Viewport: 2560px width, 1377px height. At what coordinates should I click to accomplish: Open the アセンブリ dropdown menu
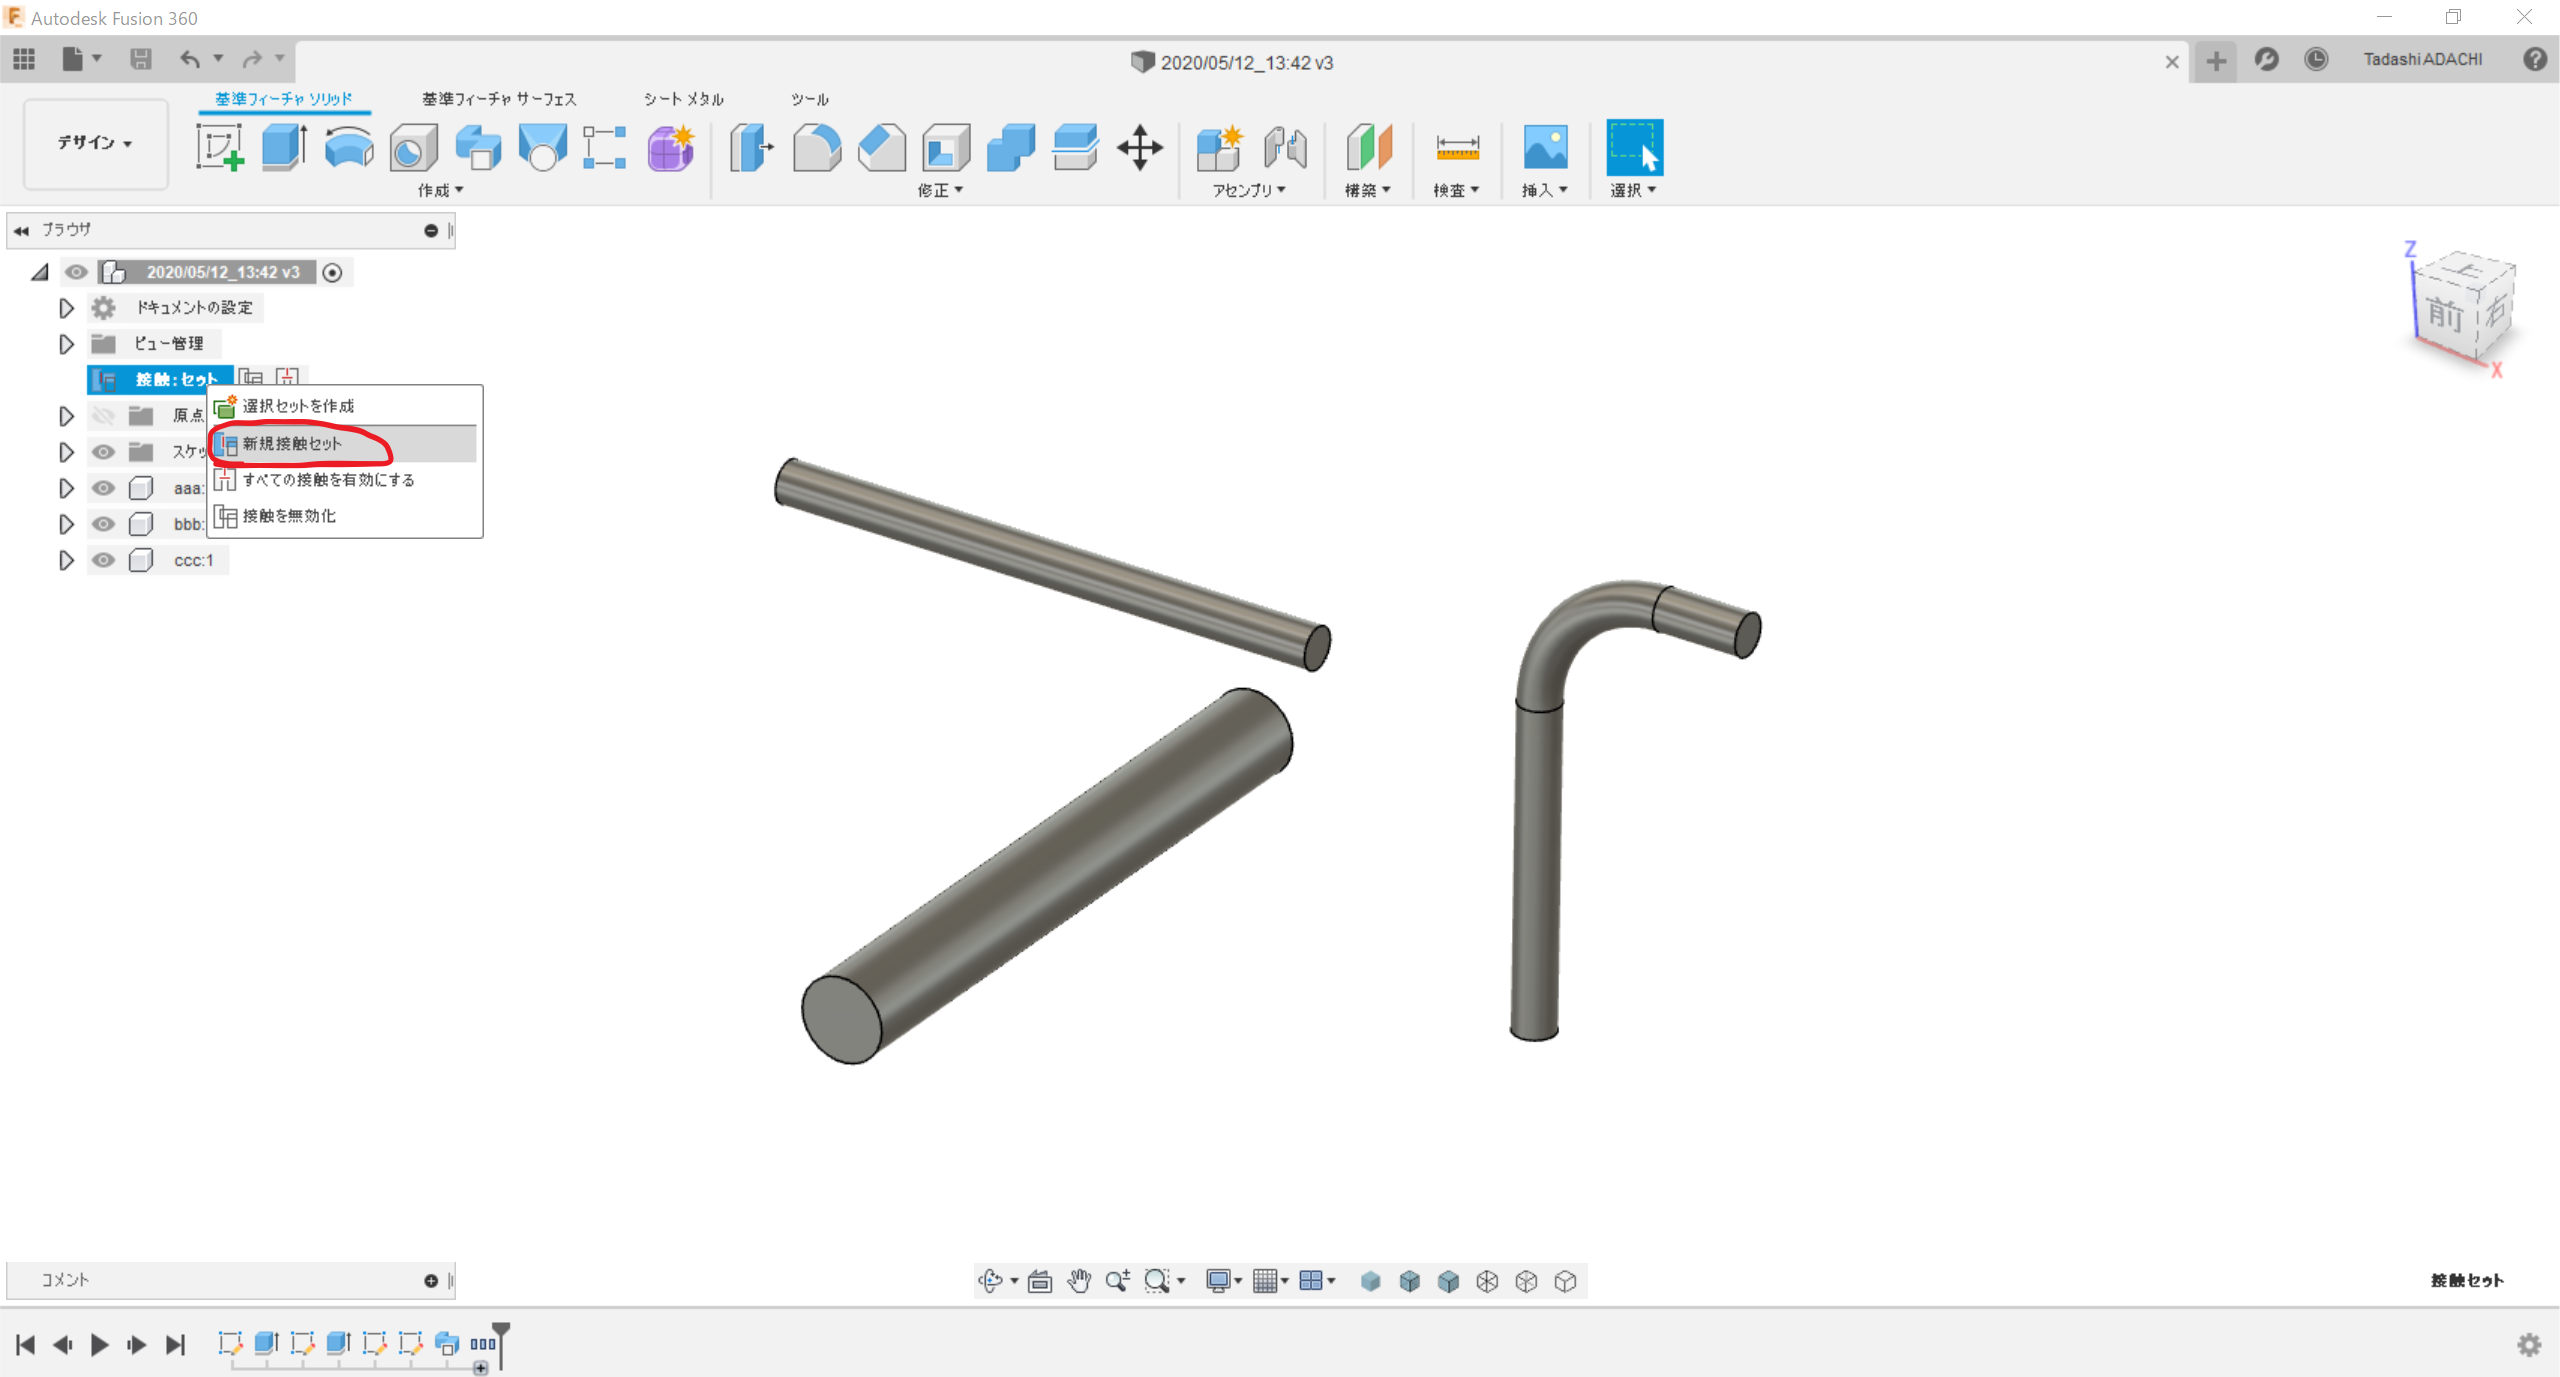click(x=1249, y=190)
